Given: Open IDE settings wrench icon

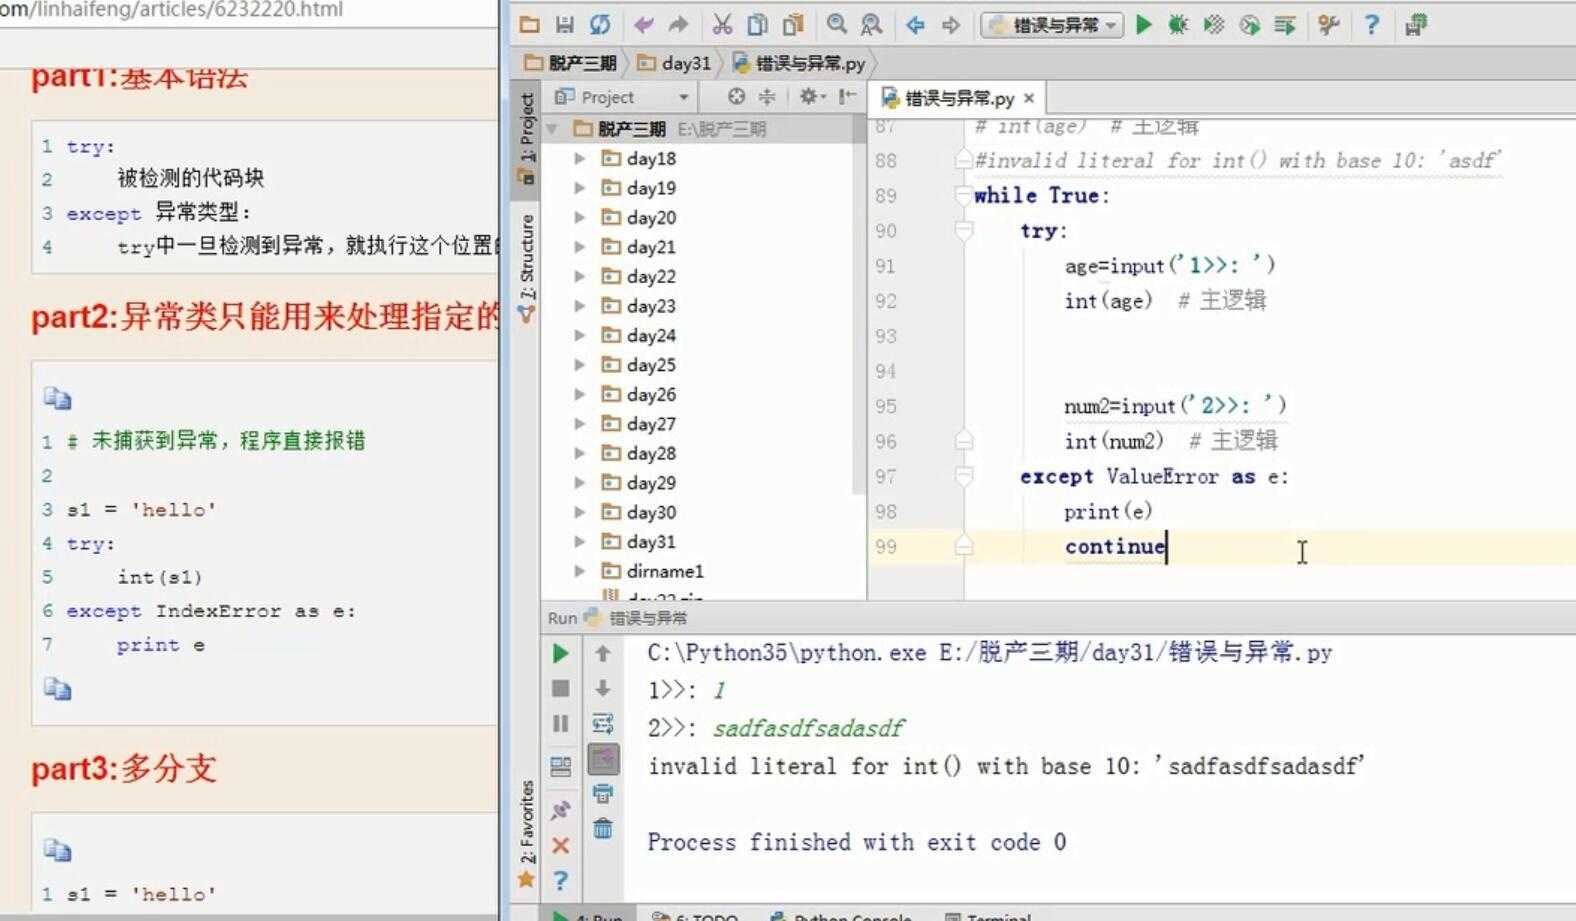Looking at the screenshot, I should pos(1328,25).
